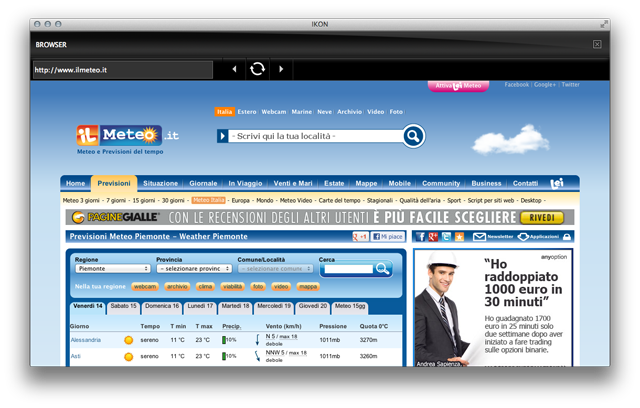Click the Cerca magnifier search button
The height and width of the screenshot is (408, 640).
382,268
